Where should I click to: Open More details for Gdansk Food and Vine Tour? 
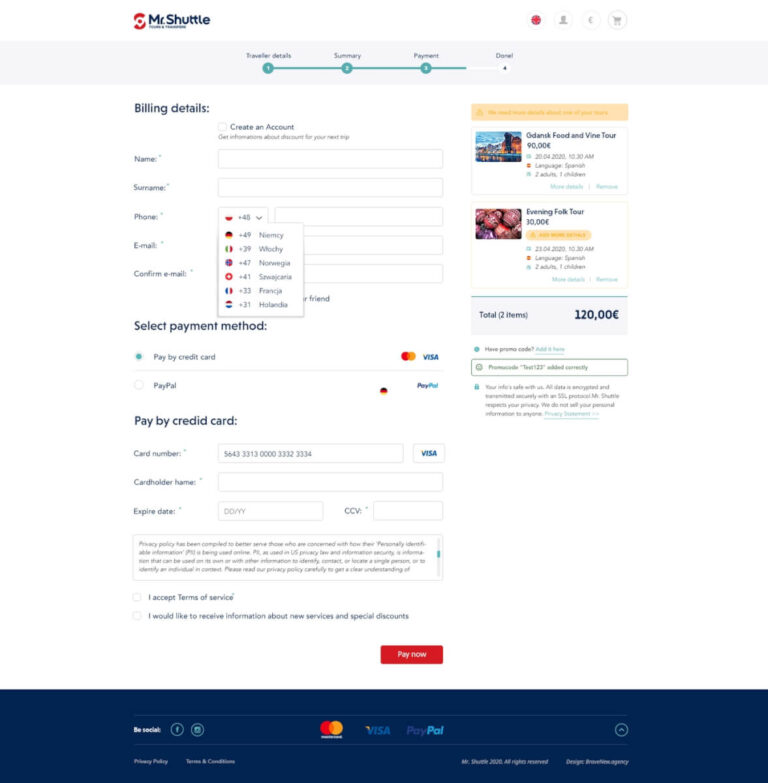pyautogui.click(x=566, y=187)
